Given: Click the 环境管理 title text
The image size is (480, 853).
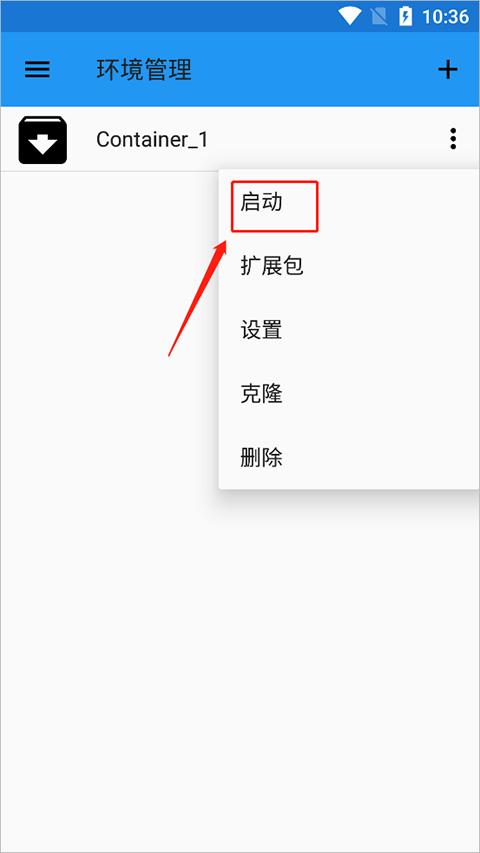Looking at the screenshot, I should tap(144, 70).
